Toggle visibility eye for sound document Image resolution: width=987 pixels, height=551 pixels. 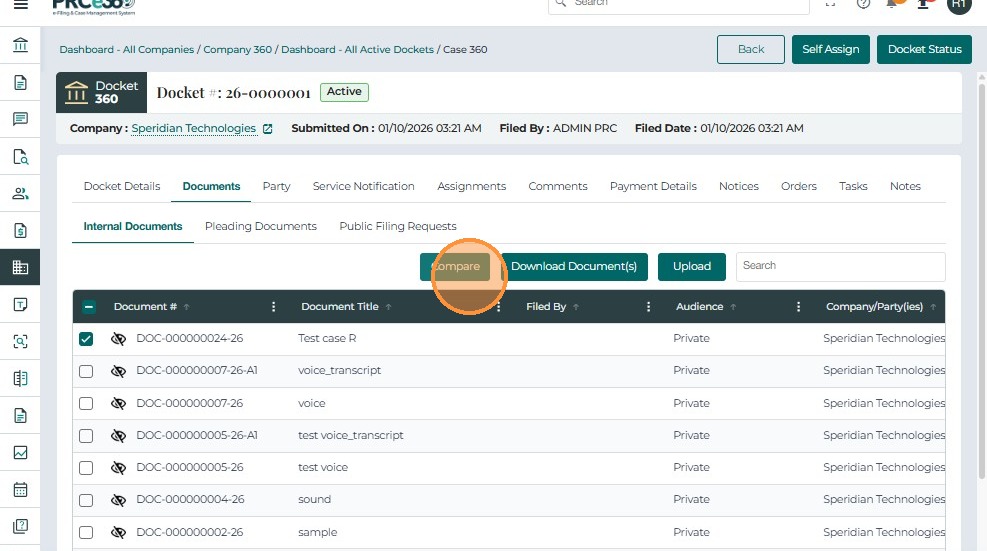pyautogui.click(x=118, y=500)
